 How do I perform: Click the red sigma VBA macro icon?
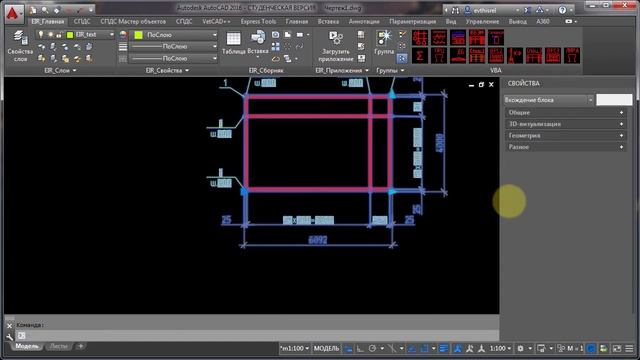pyautogui.click(x=420, y=56)
